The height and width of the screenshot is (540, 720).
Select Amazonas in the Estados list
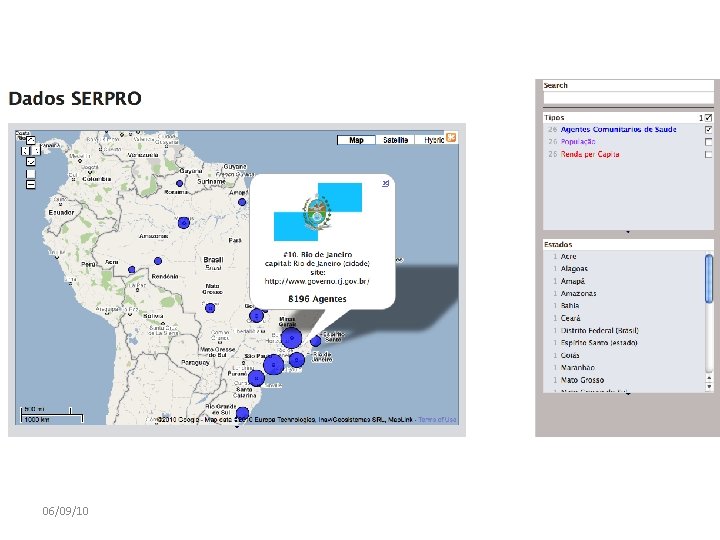(x=578, y=293)
